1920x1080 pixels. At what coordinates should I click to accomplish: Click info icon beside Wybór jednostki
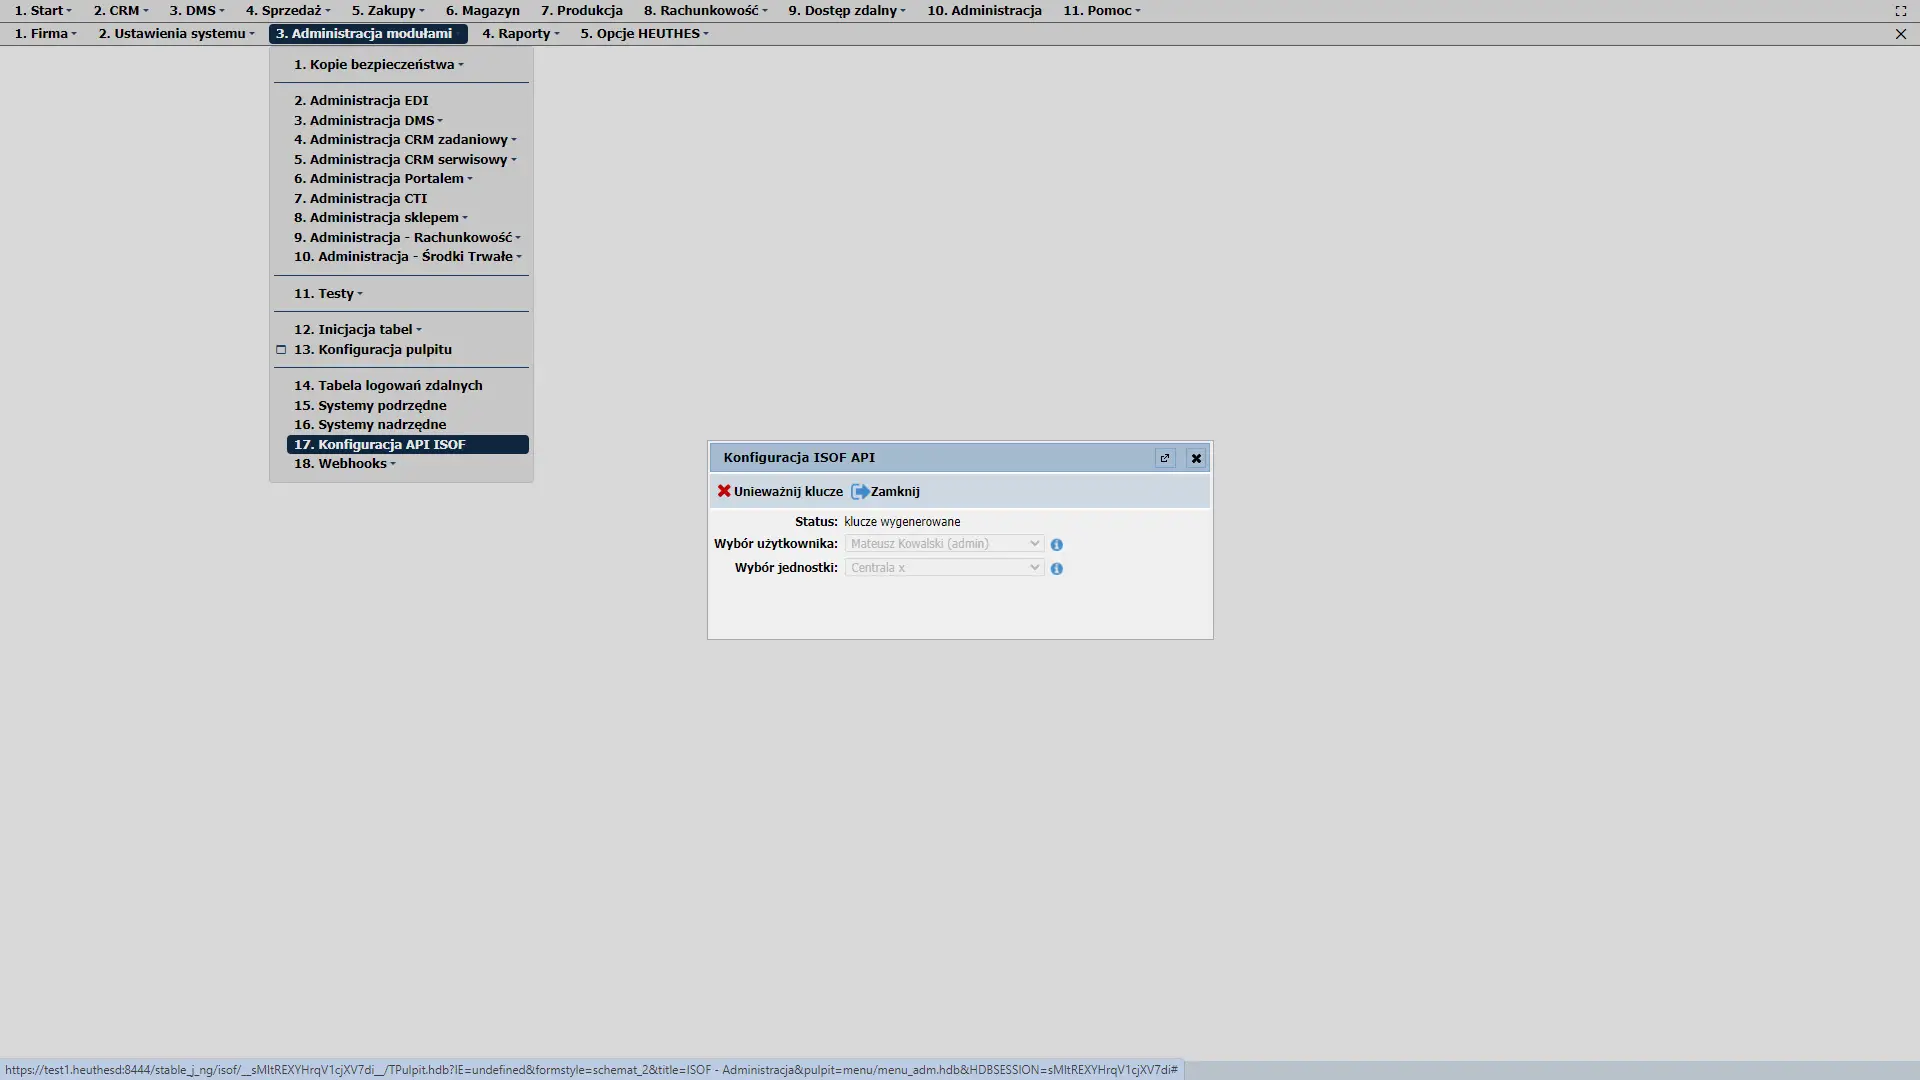(x=1056, y=569)
